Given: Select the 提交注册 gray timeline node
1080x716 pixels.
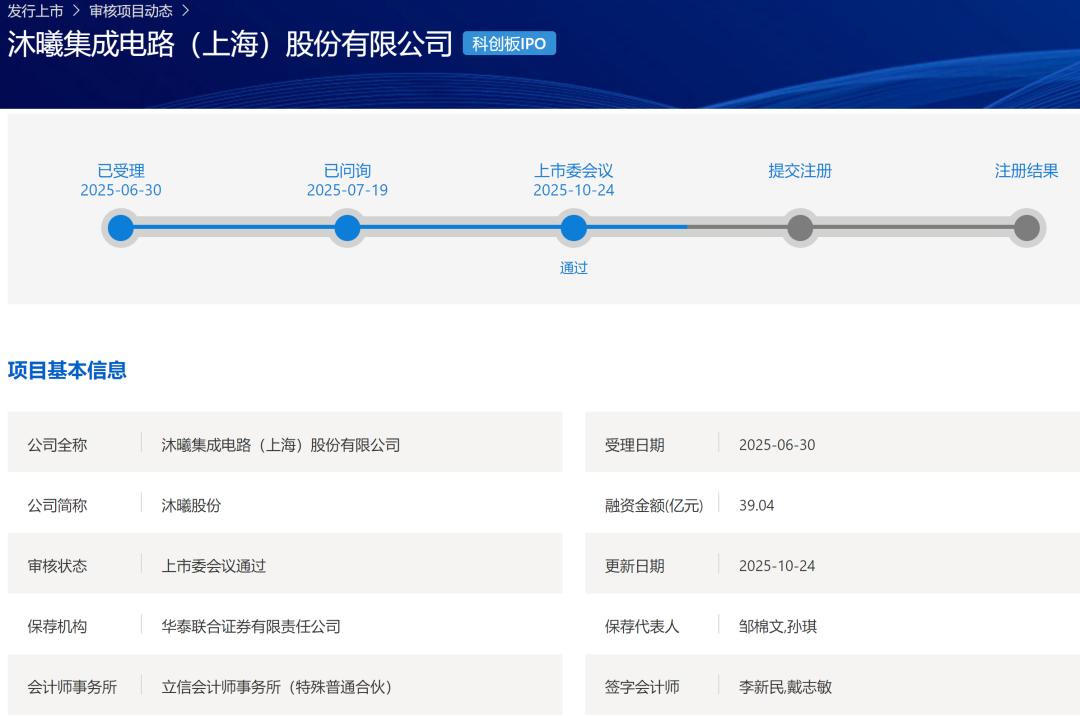Looking at the screenshot, I should coord(800,228).
